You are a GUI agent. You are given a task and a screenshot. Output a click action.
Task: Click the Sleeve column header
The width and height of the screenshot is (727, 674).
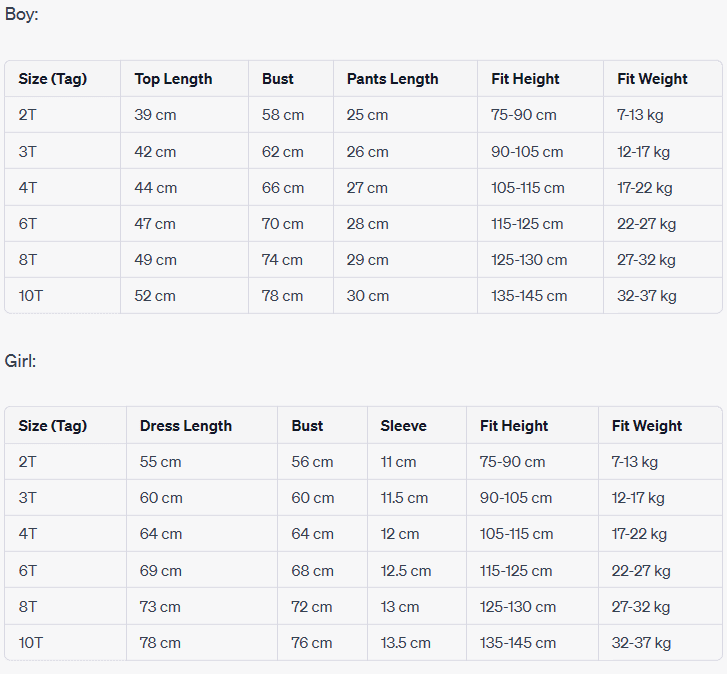click(403, 426)
